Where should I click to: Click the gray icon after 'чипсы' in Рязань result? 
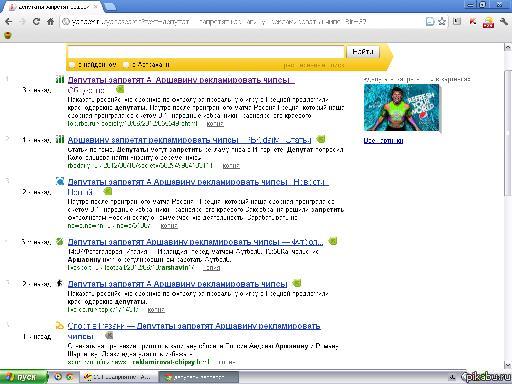click(109, 335)
